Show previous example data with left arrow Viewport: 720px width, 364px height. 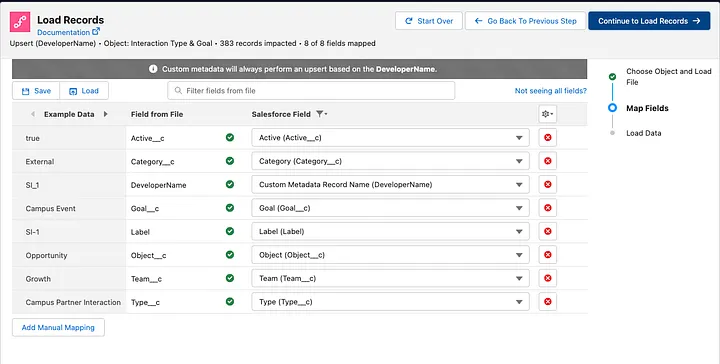pos(33,114)
